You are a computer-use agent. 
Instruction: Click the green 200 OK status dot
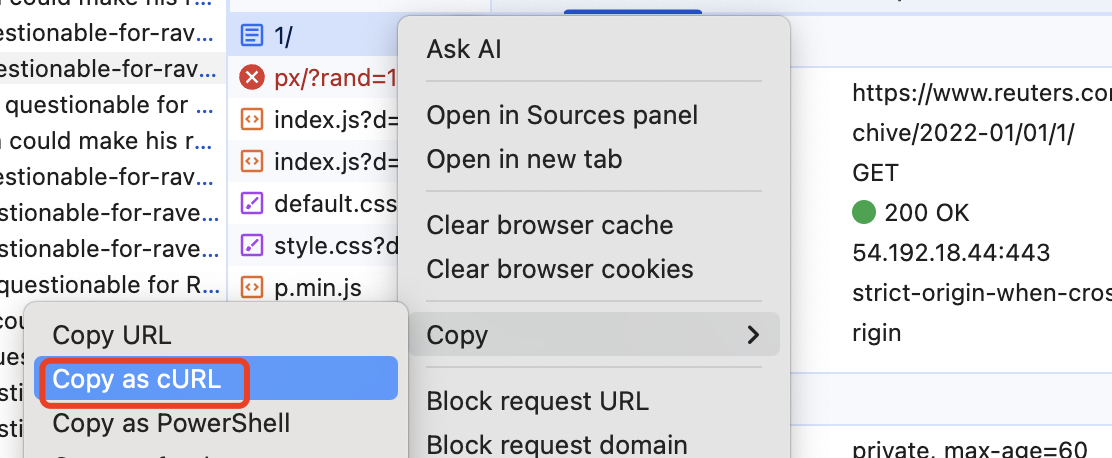coord(864,212)
